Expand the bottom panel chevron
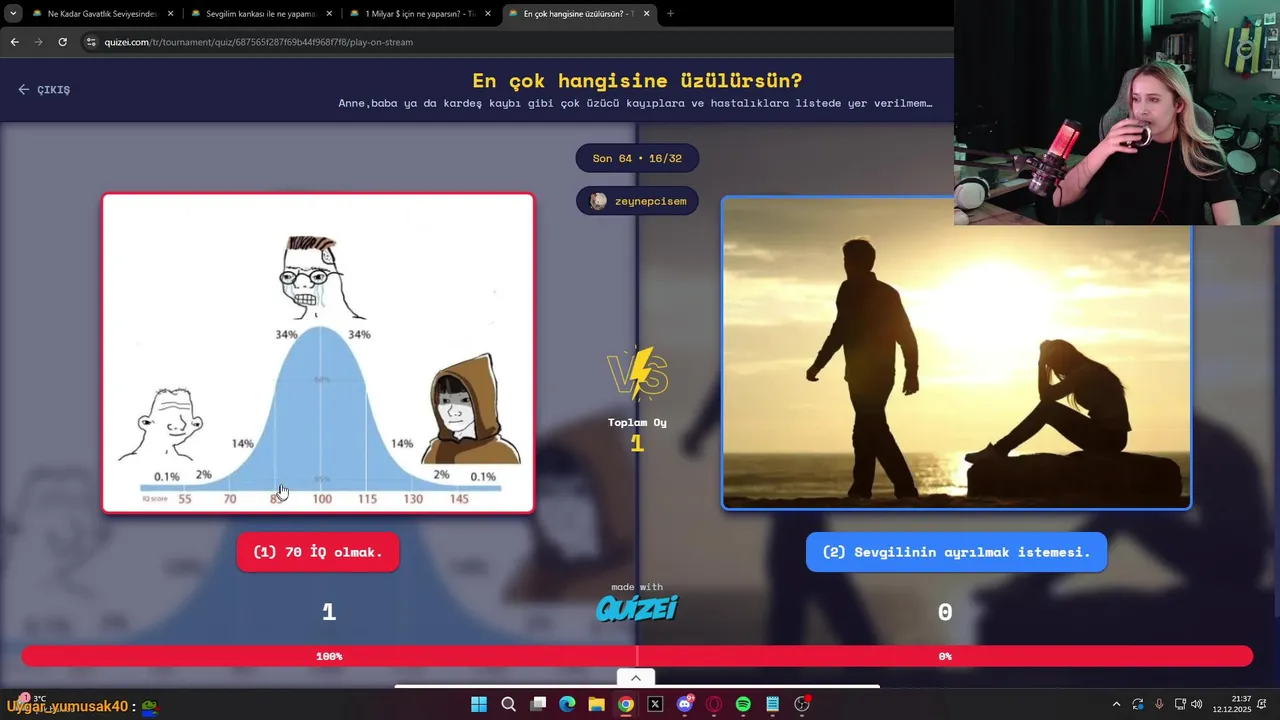This screenshot has height=720, width=1280. coord(636,678)
